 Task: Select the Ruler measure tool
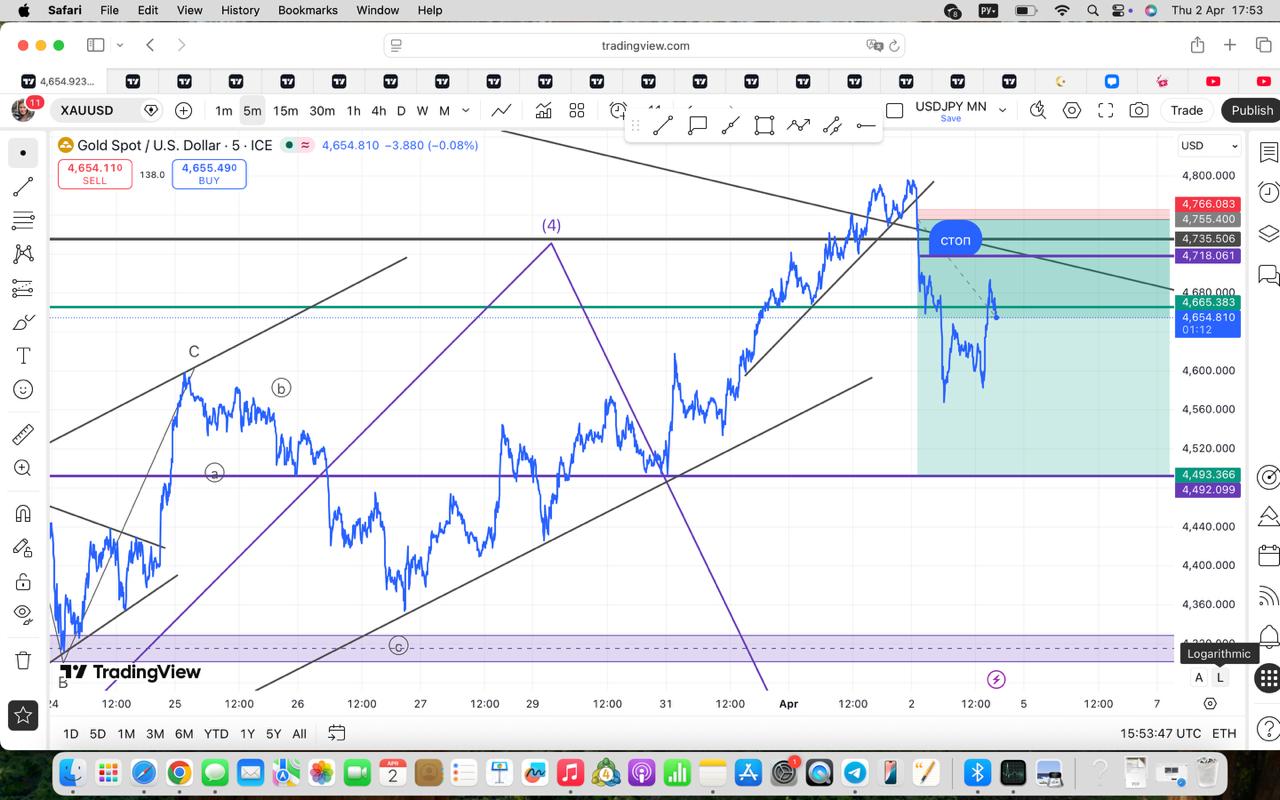(x=23, y=434)
